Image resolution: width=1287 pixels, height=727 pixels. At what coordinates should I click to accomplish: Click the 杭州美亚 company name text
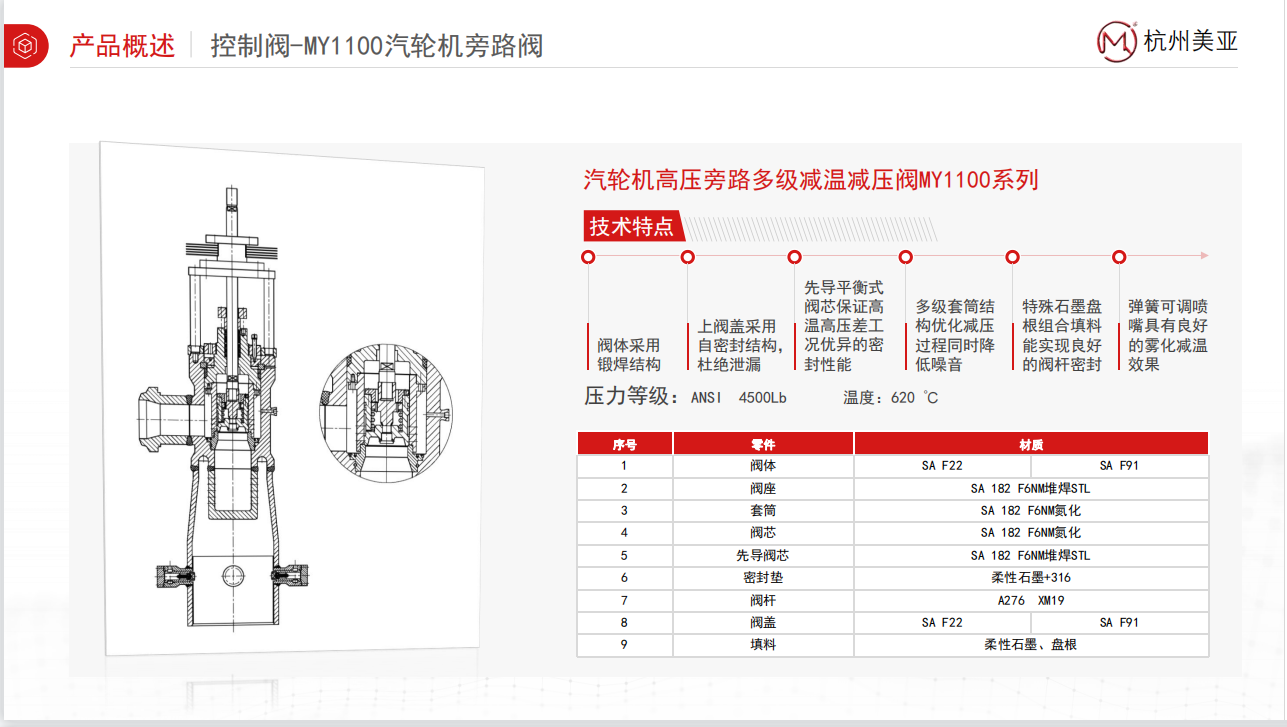(1190, 41)
